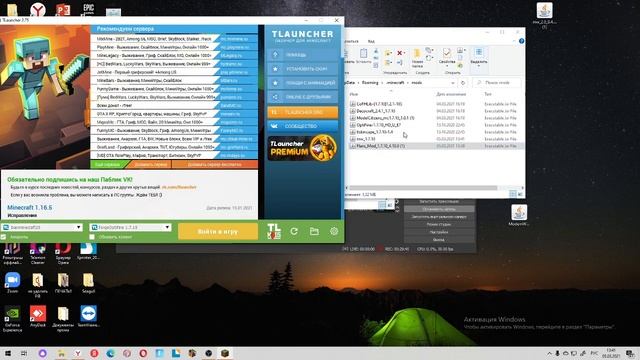Click the stop recording button in OBS

tap(439, 209)
